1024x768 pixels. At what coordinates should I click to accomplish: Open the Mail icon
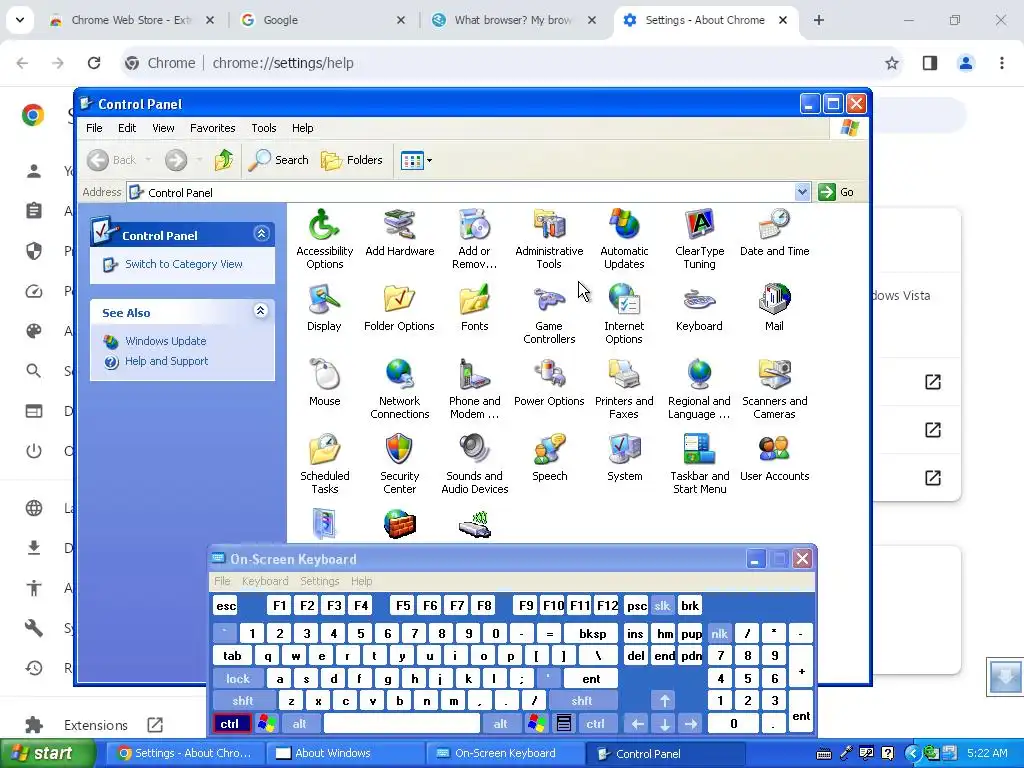[774, 308]
